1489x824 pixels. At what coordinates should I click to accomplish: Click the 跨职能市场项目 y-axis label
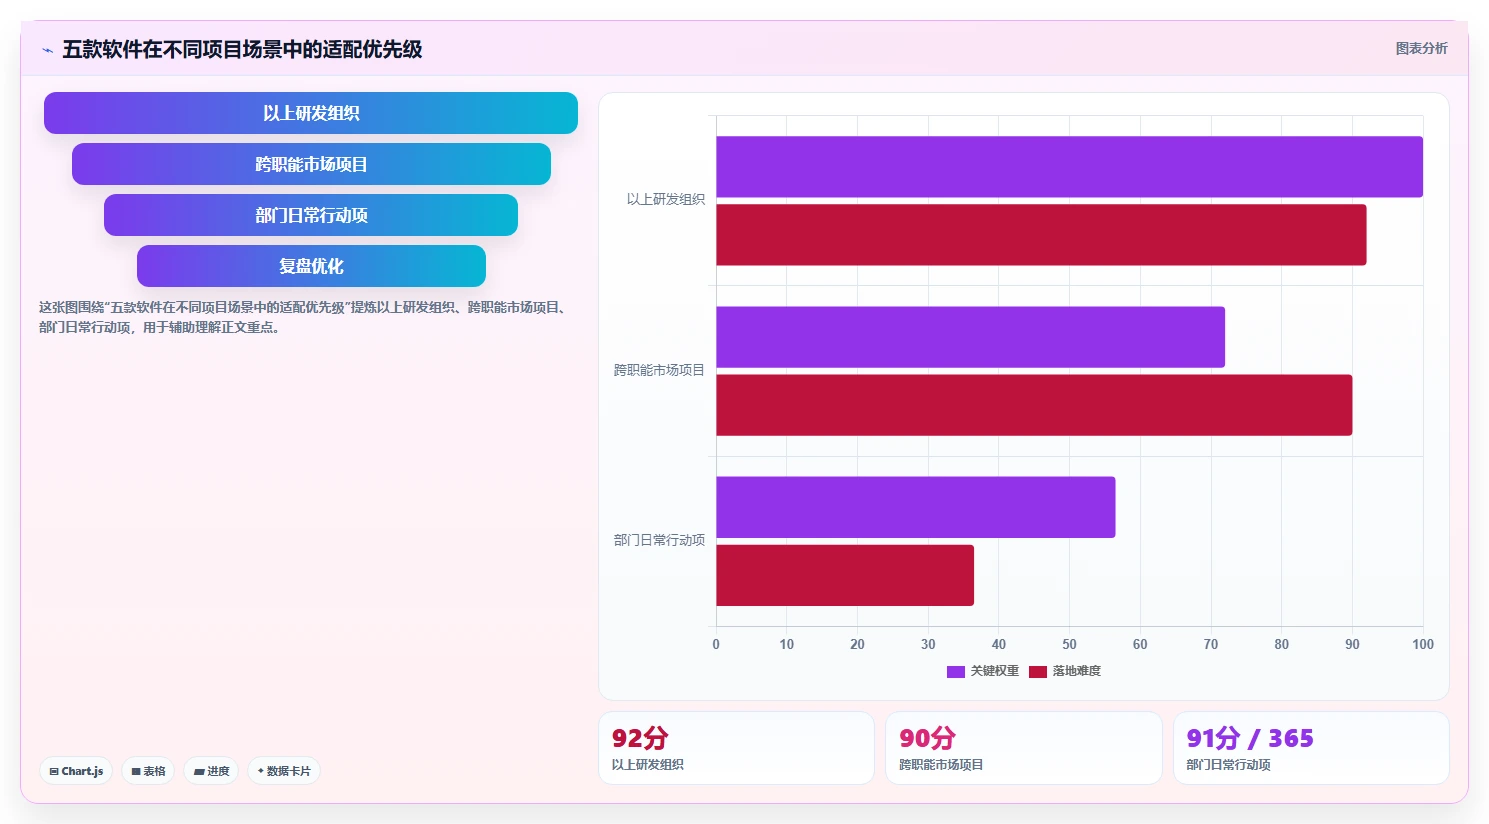659,370
